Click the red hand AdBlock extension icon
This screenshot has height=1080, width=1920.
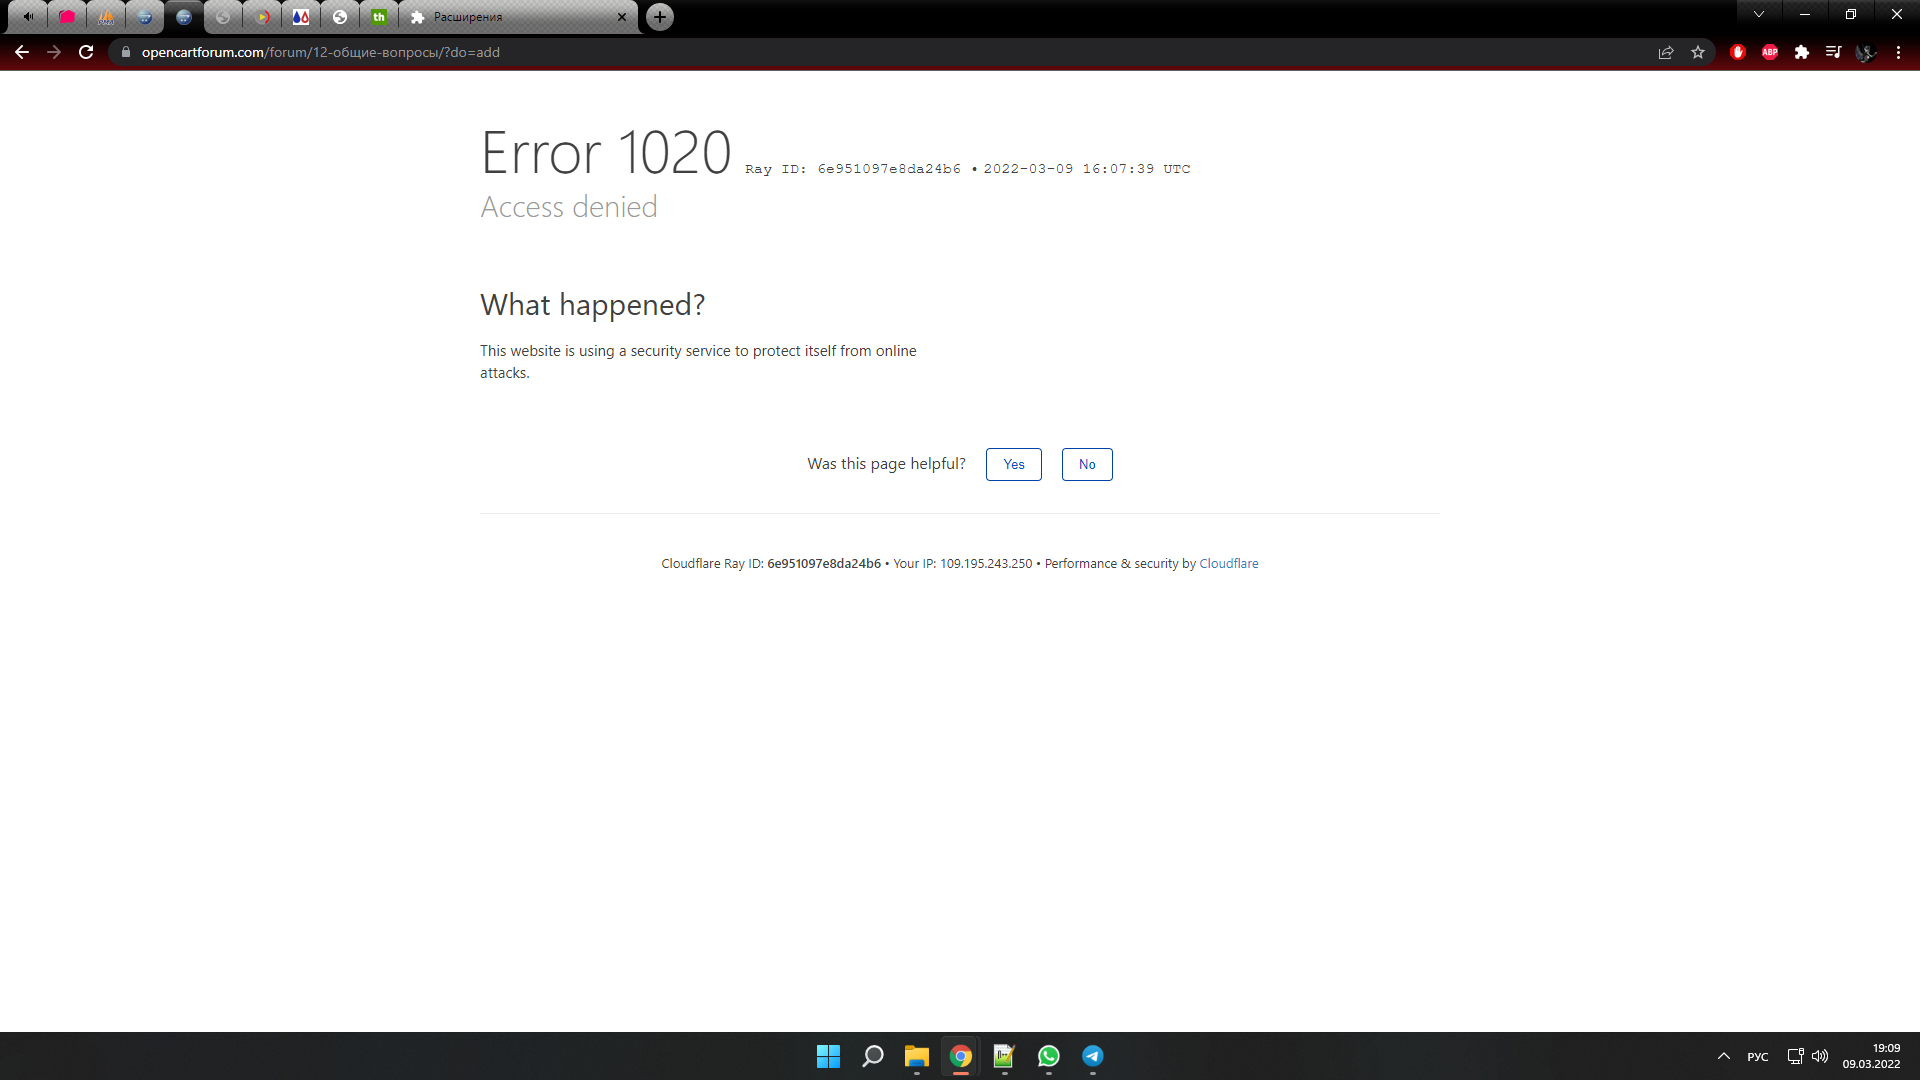coord(1738,52)
